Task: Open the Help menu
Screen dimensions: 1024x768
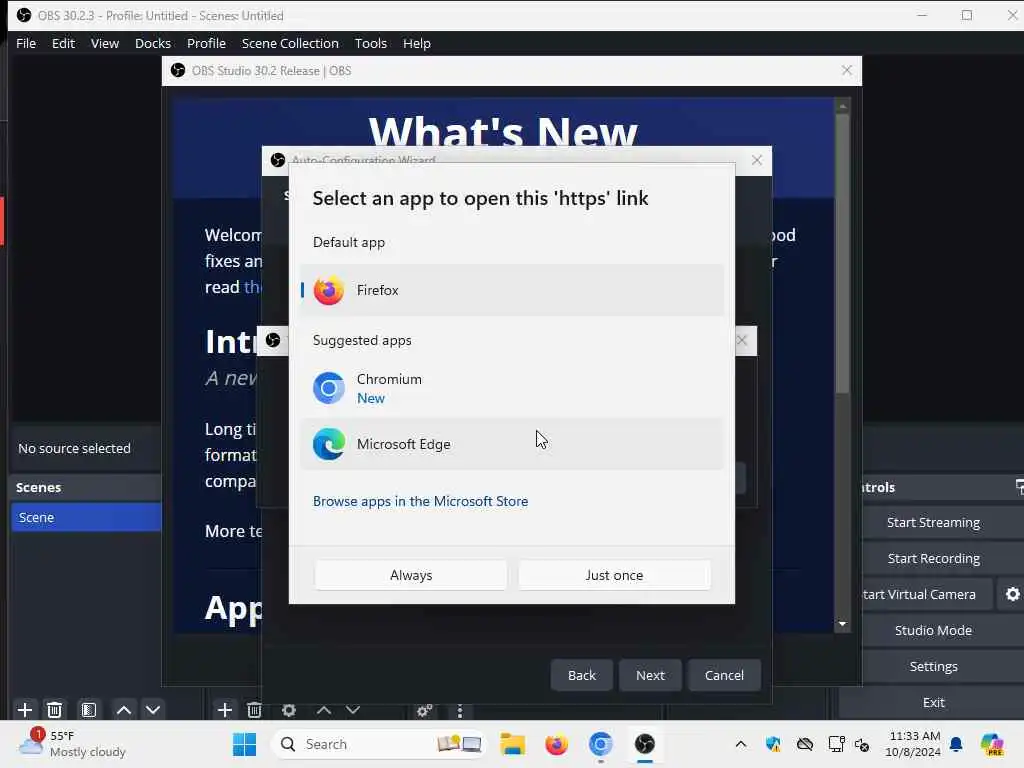Action: (x=417, y=43)
